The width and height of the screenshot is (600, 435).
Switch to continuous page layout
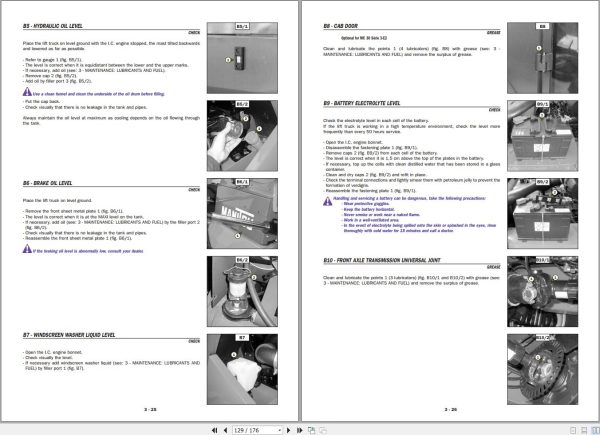[584, 430]
